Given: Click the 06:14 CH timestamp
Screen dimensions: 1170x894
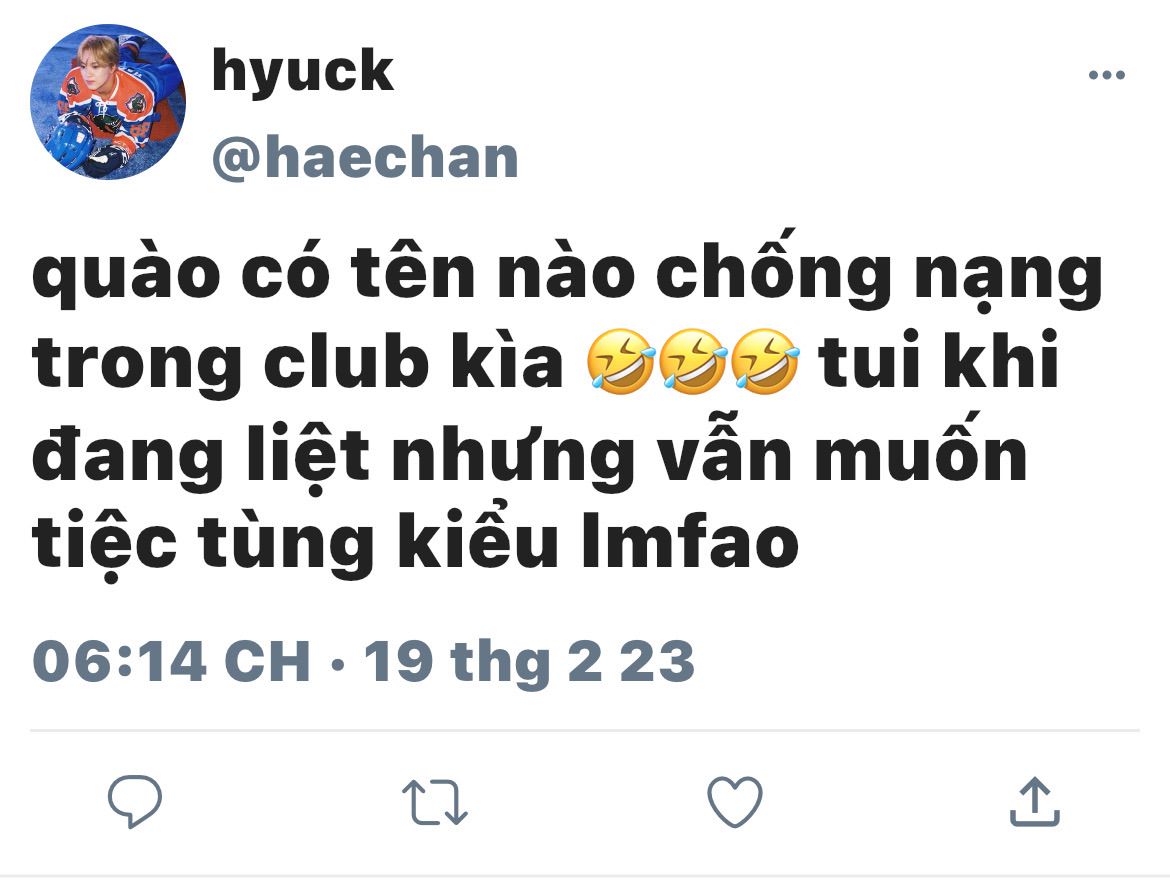Looking at the screenshot, I should click(172, 662).
